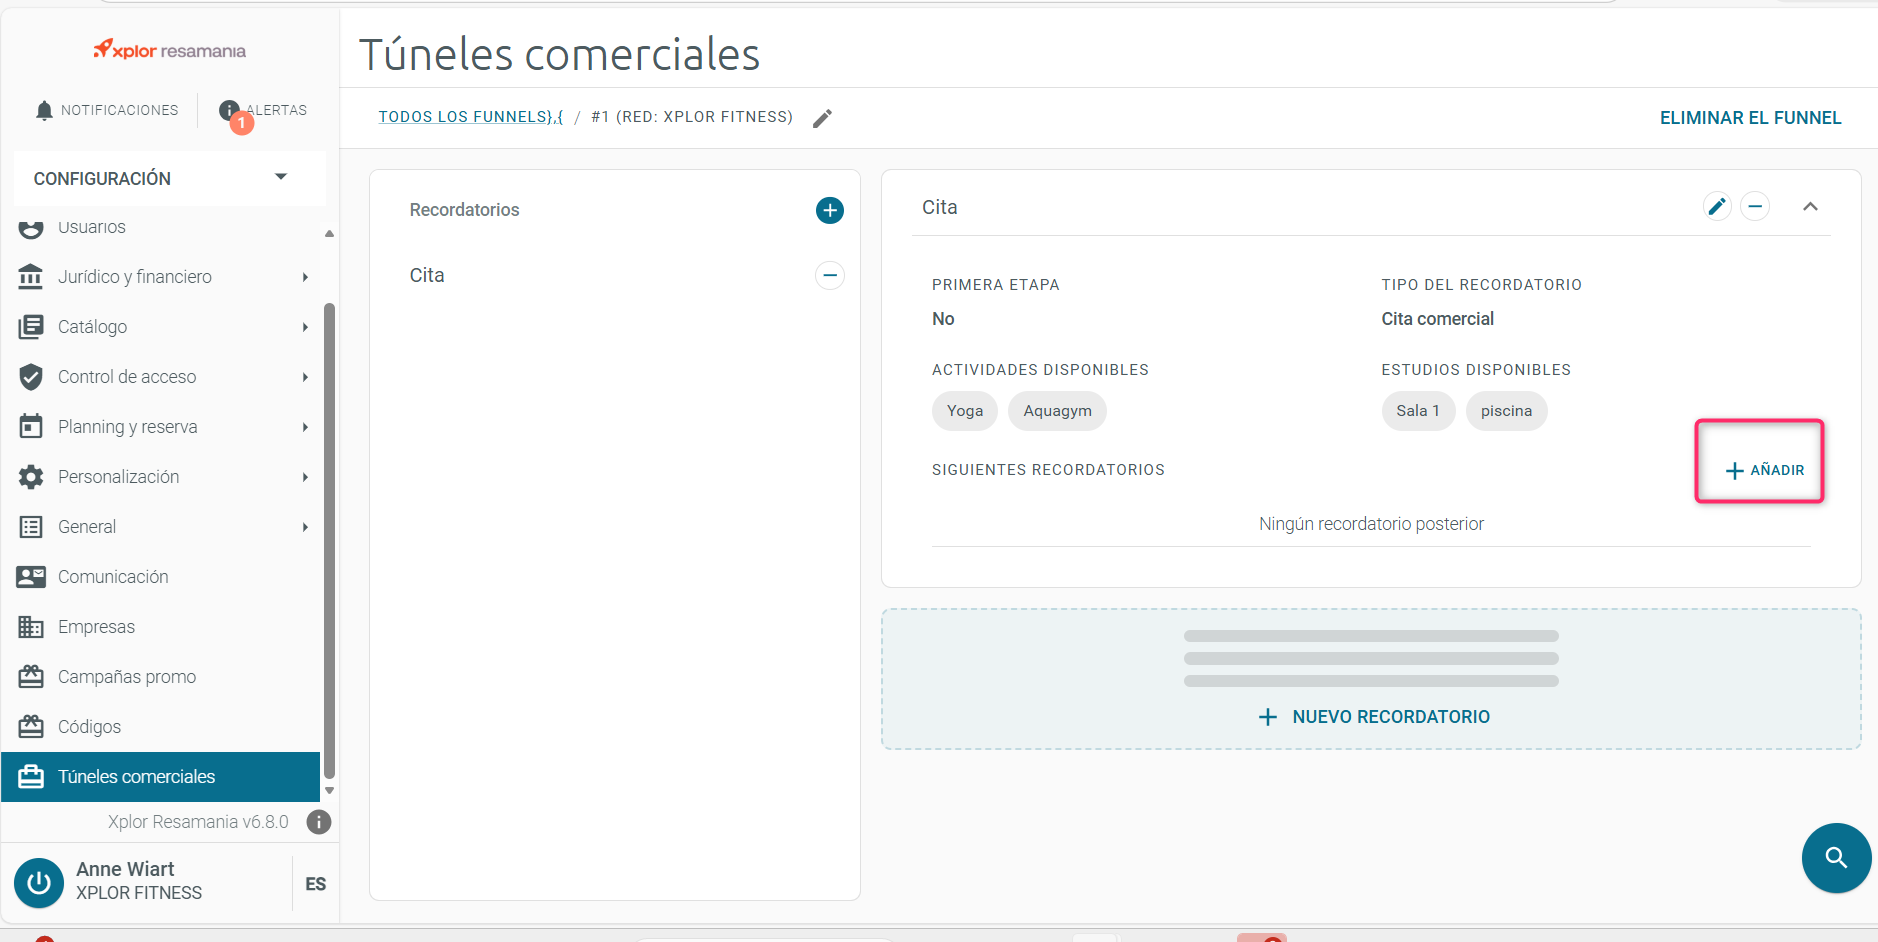Open Notificaciones bell
Viewport: 1878px width, 942px height.
107,110
